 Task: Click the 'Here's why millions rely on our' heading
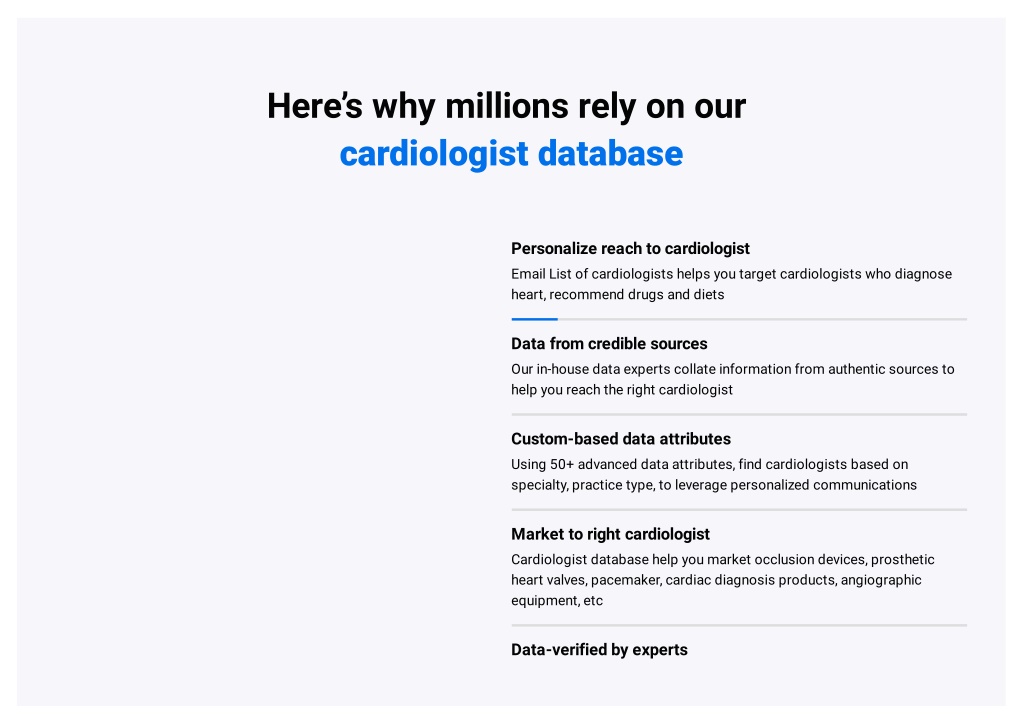[x=506, y=106]
